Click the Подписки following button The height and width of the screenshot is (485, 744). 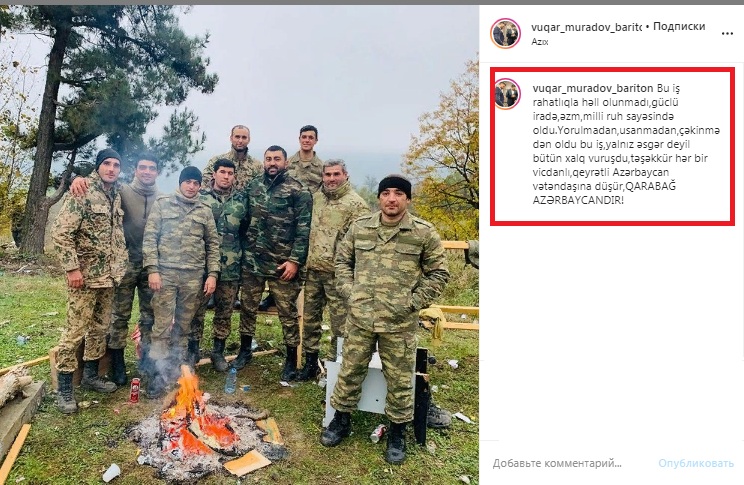pos(679,27)
